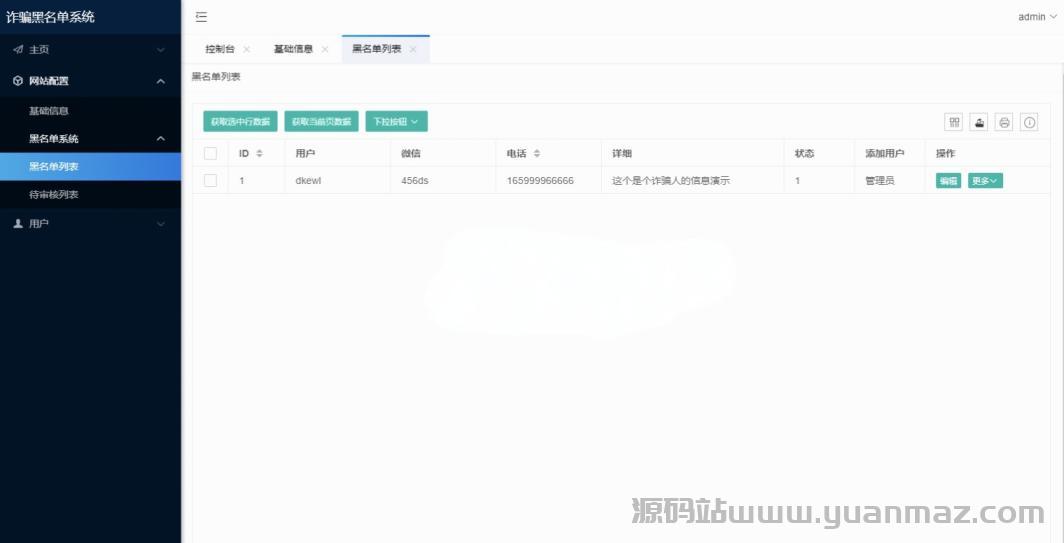Open the column filter grid icon
Viewport: 1064px width, 543px height.
point(954,122)
